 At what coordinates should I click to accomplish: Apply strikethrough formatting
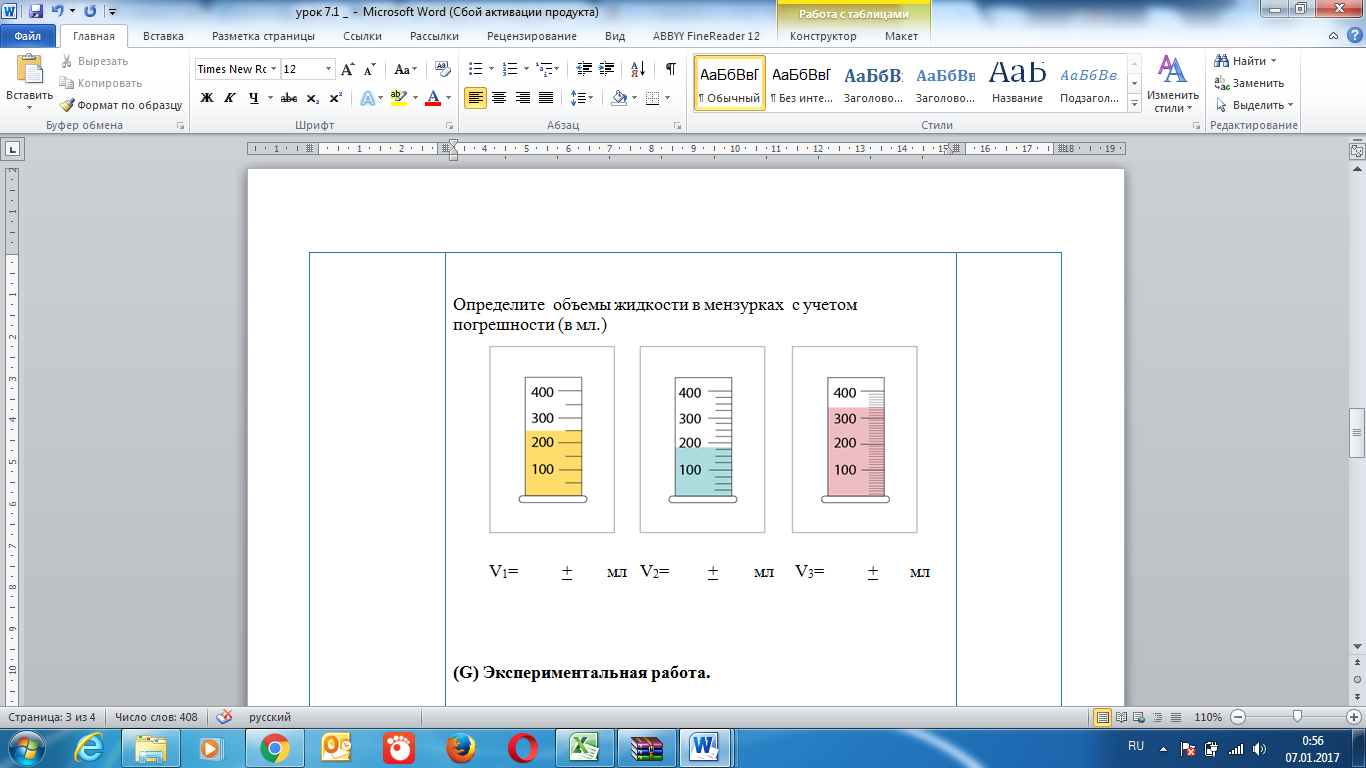point(289,98)
